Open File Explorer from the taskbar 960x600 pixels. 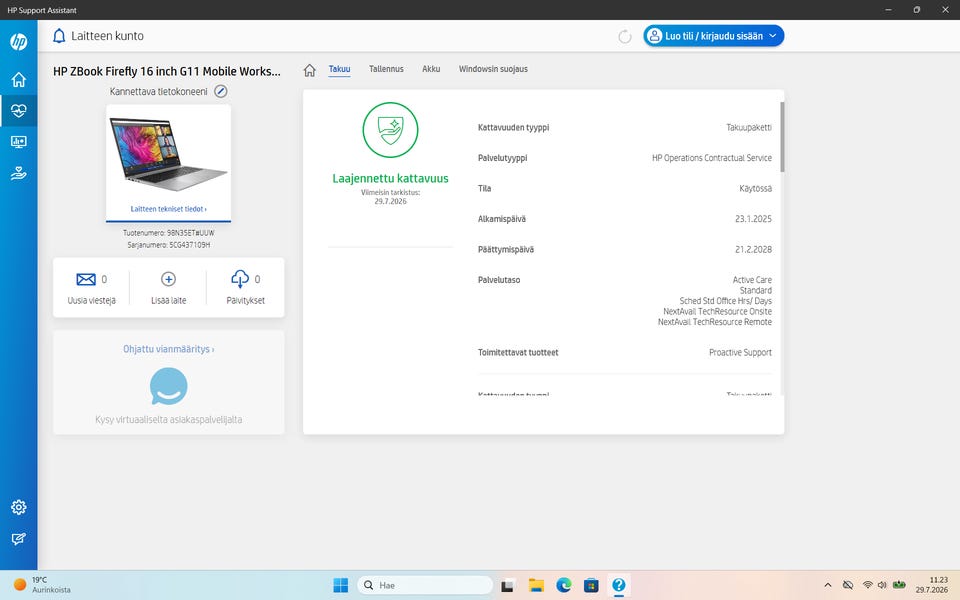coord(536,585)
